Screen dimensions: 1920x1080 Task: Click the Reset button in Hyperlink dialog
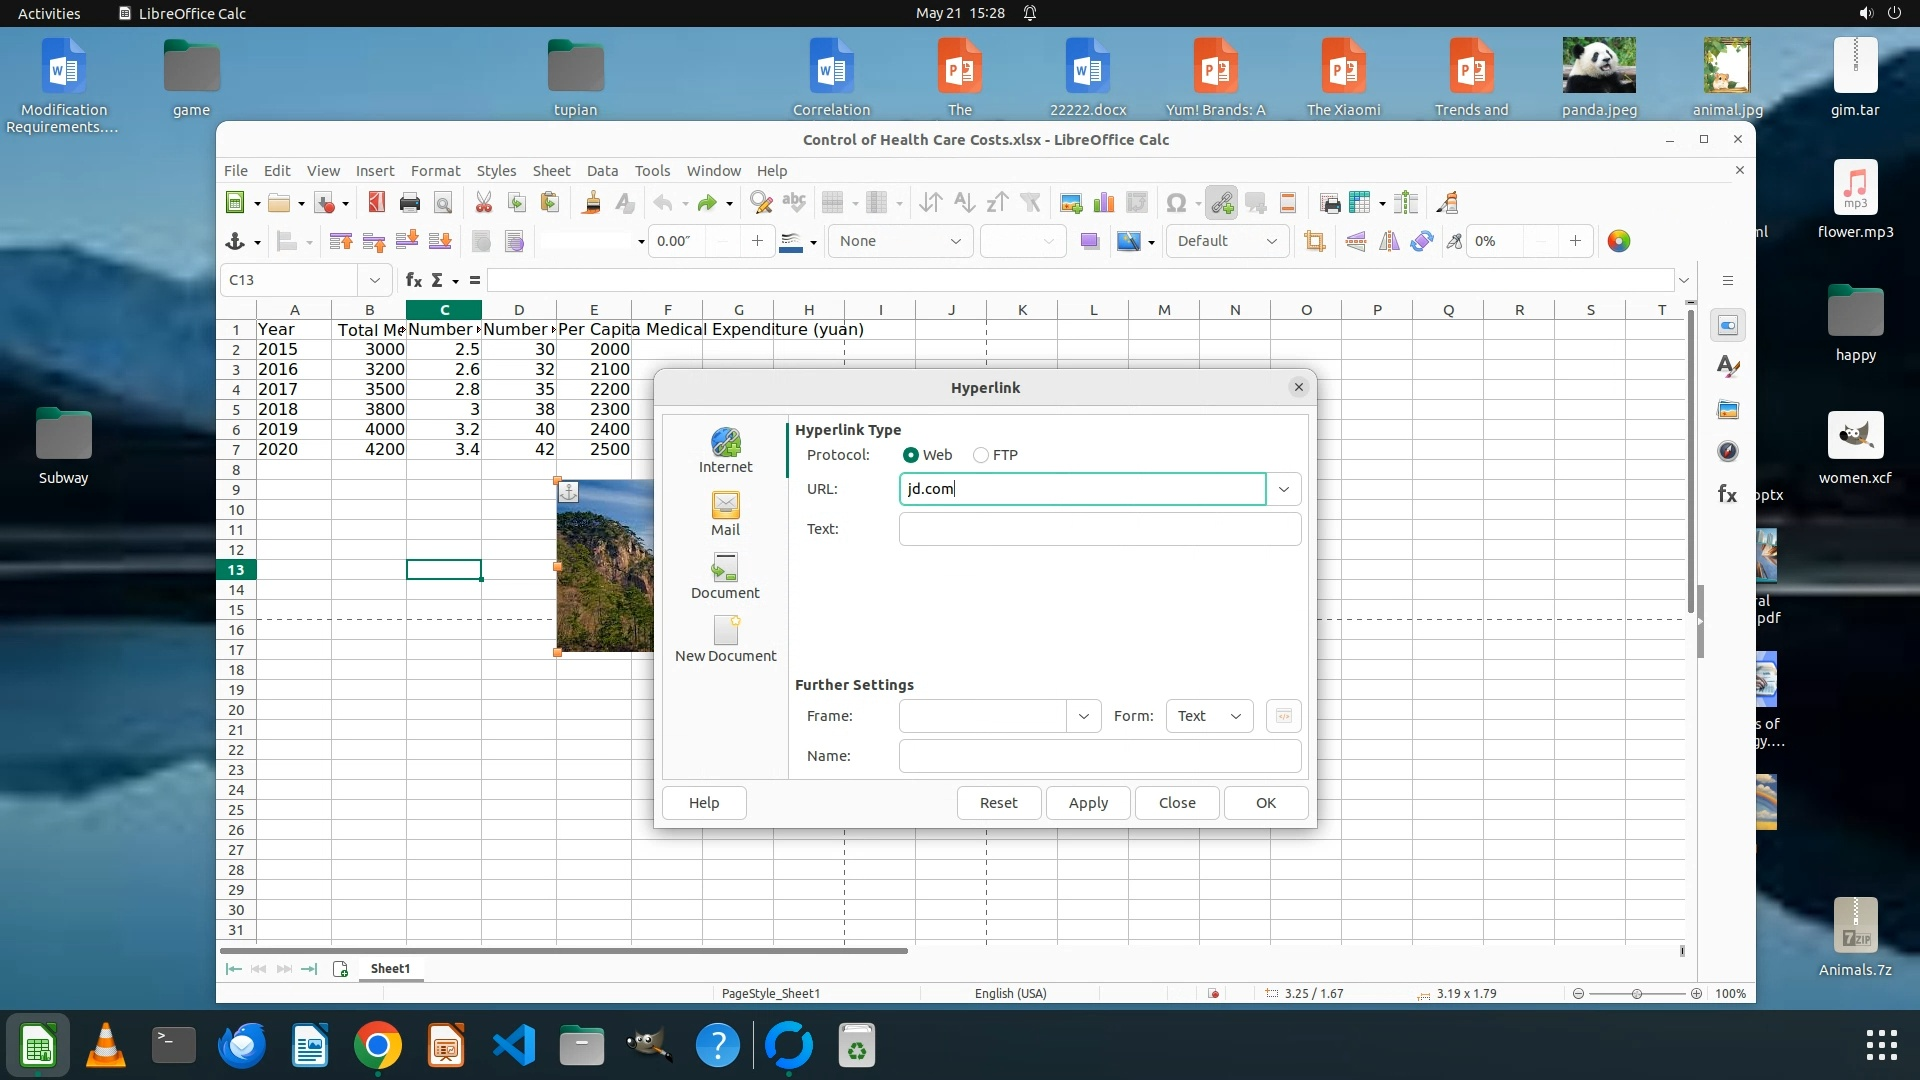point(998,803)
